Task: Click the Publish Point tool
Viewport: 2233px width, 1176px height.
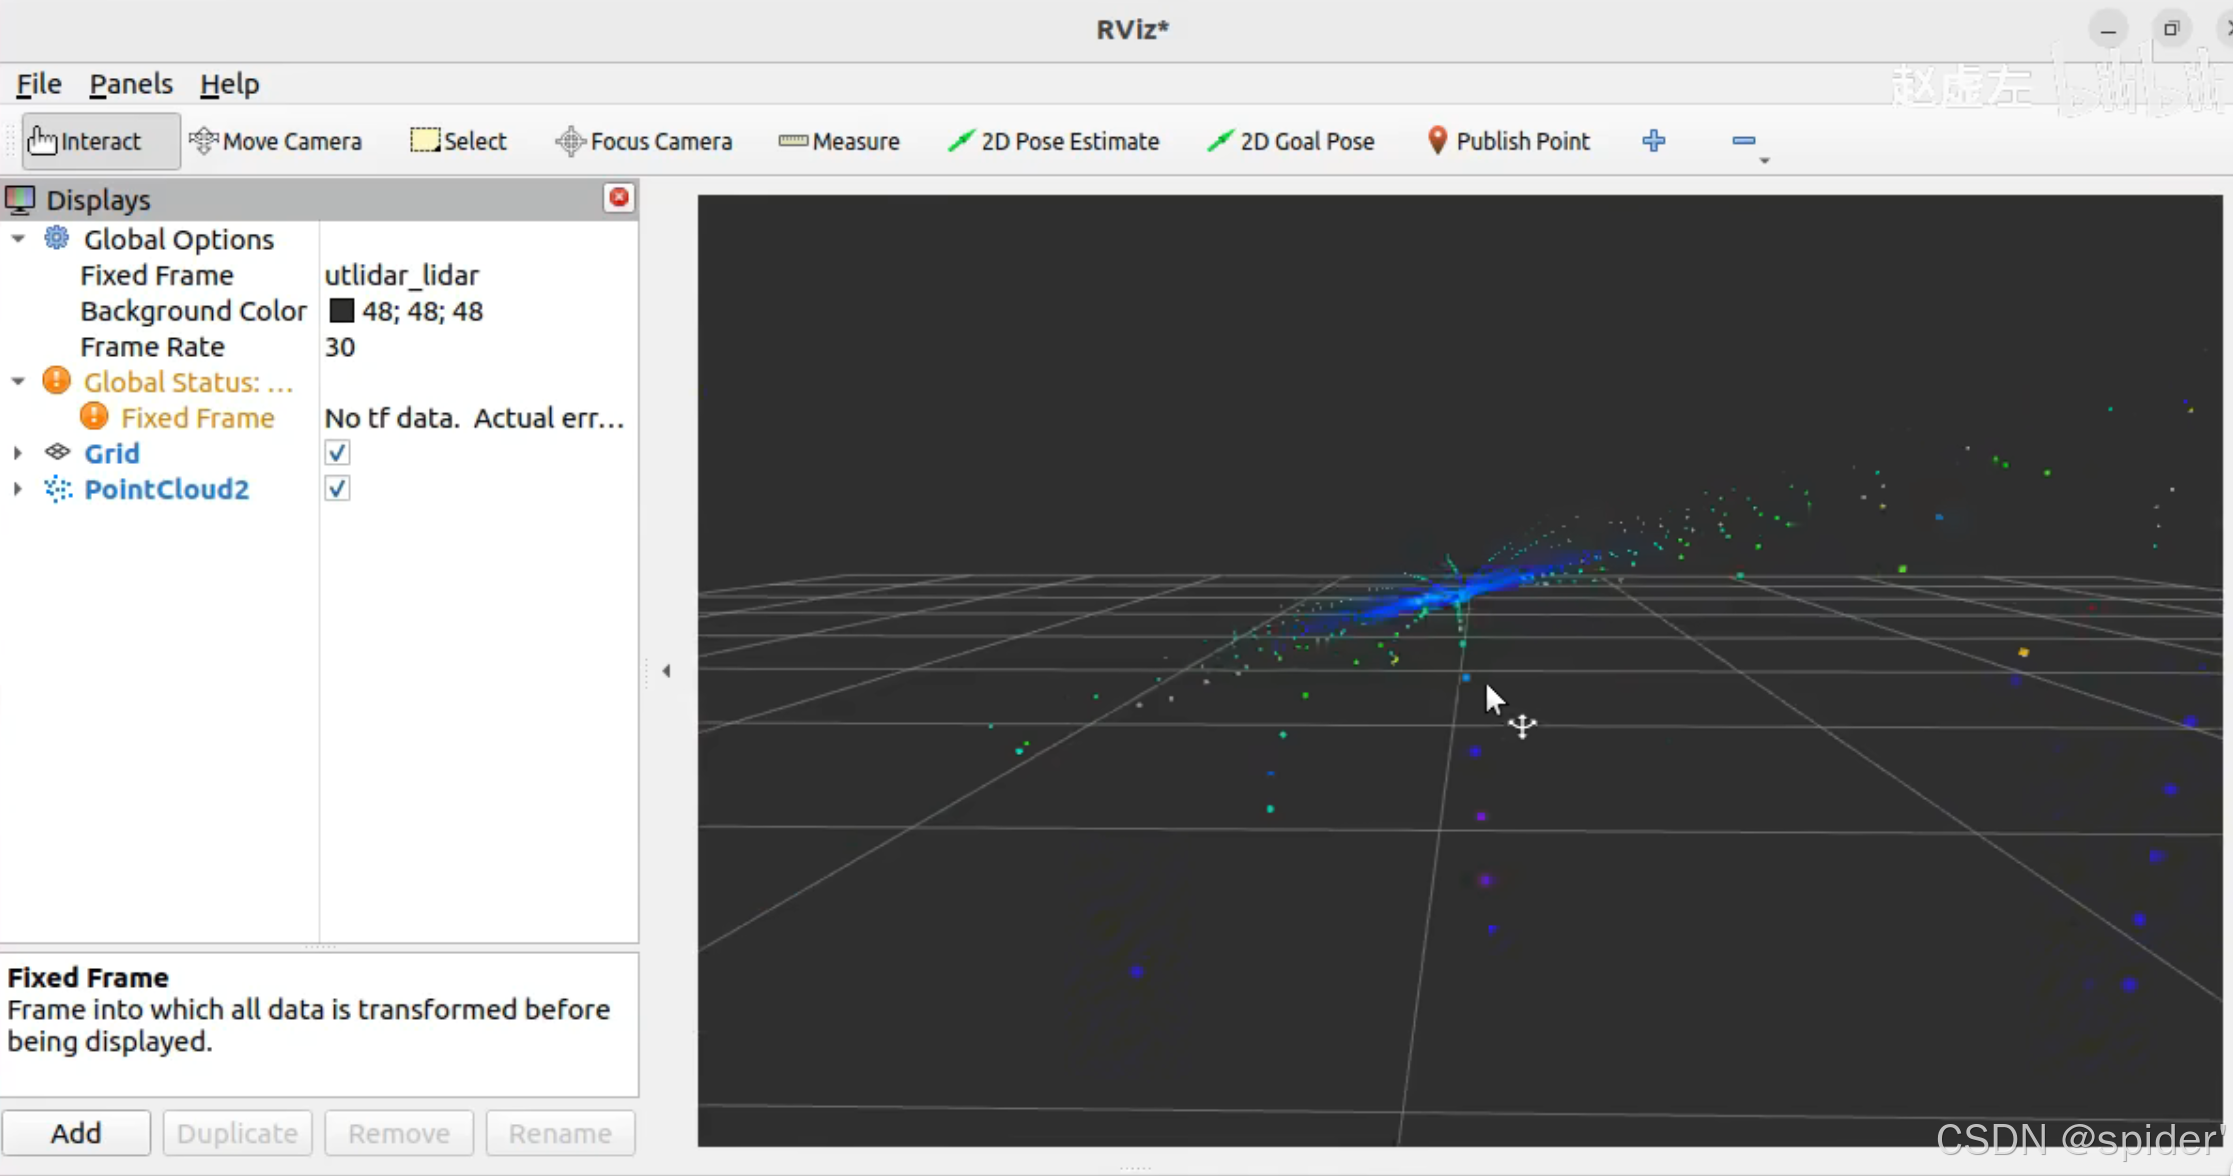Action: click(1508, 141)
